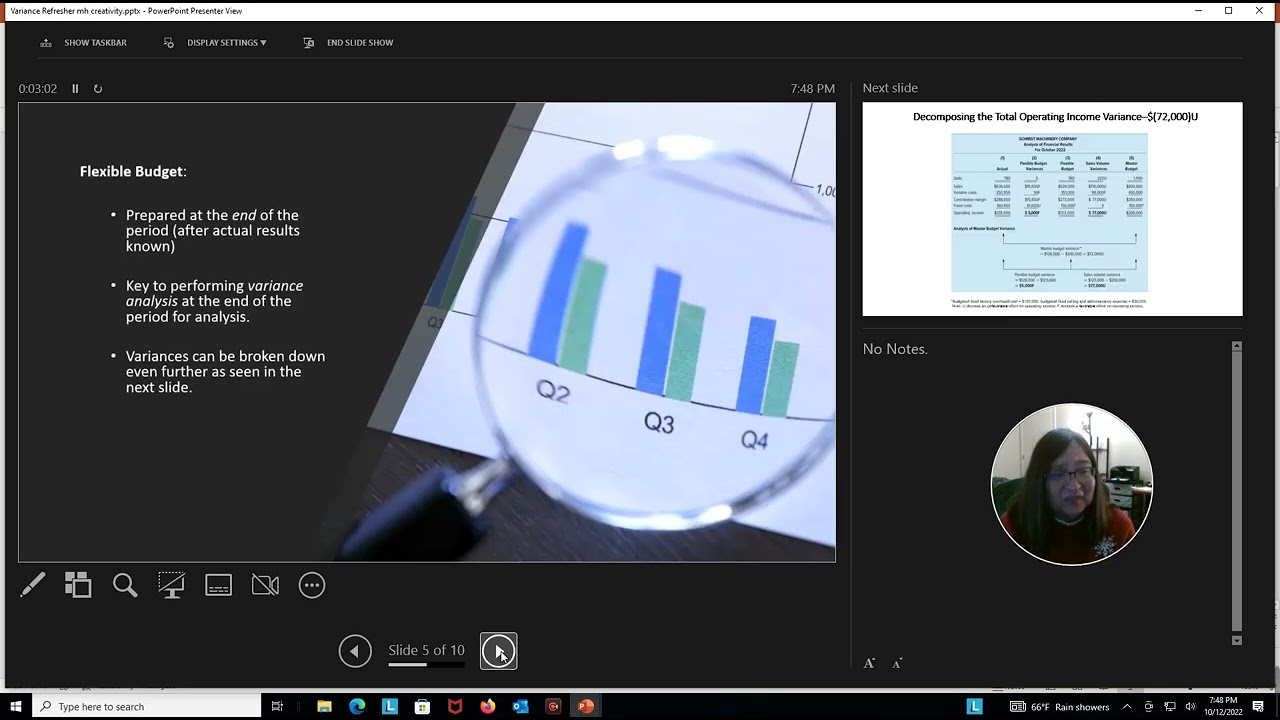The height and width of the screenshot is (720, 1280).
Task: Open network icon in system tray
Action: pyautogui.click(x=1169, y=707)
